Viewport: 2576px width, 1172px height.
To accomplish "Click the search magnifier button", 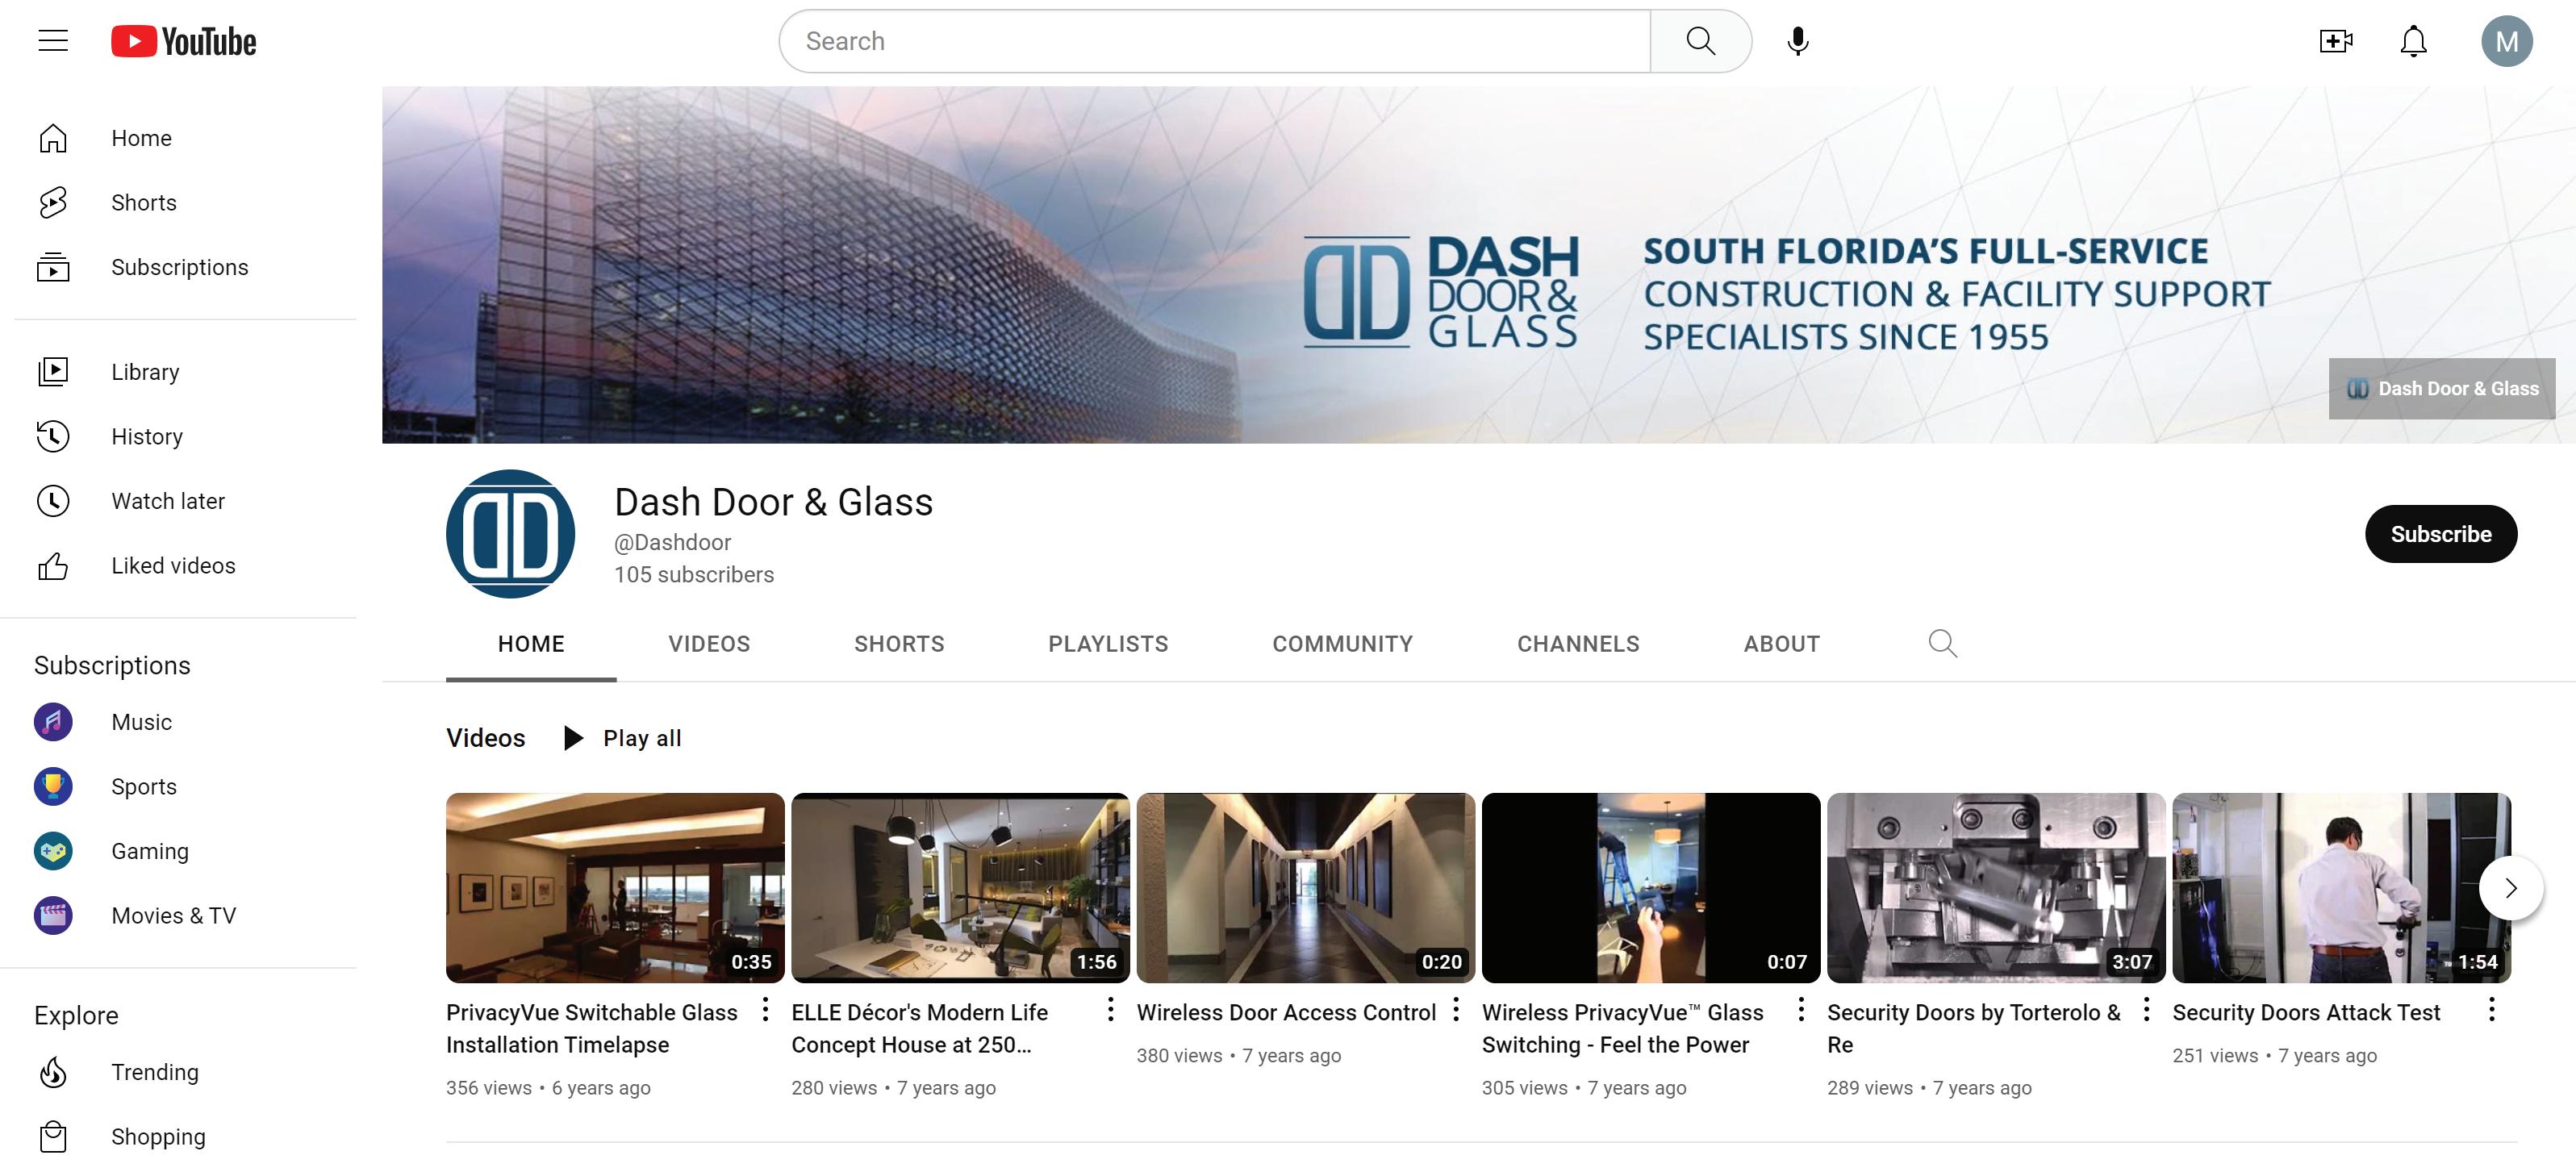I will coord(1700,41).
